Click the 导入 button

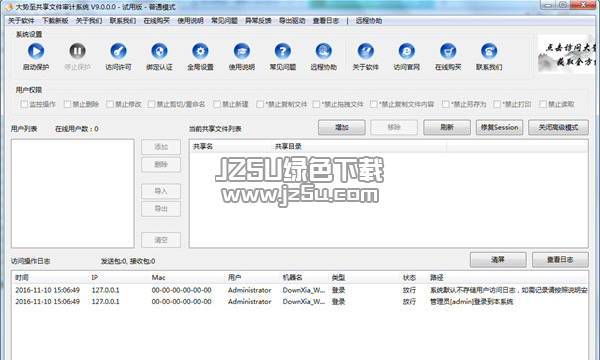tap(161, 191)
